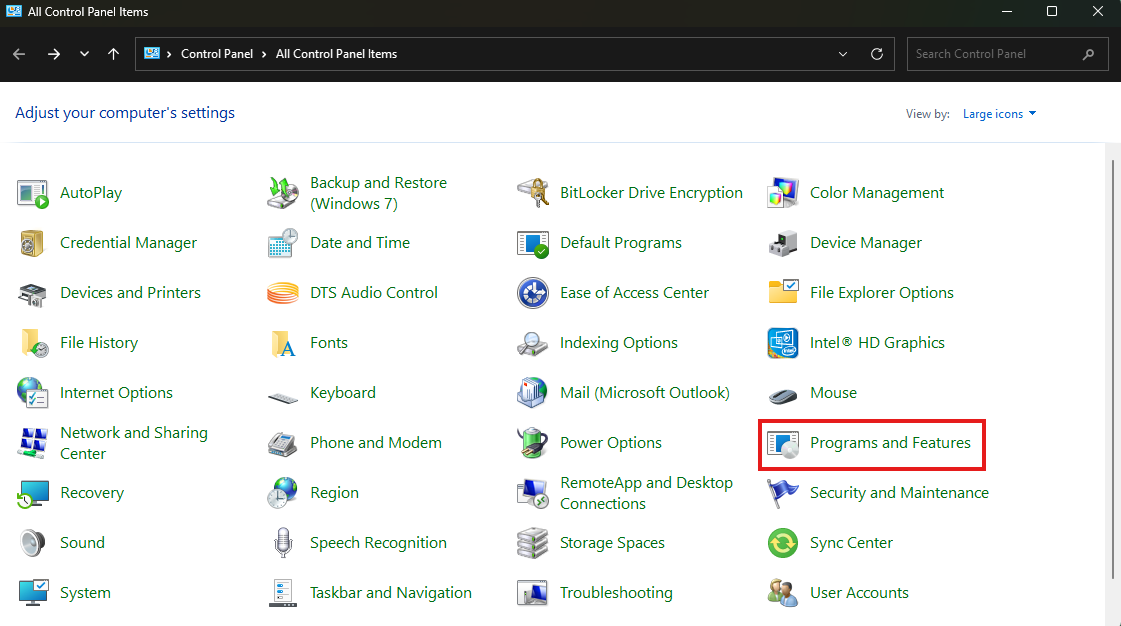Open BitLocker Drive Encryption icon
This screenshot has width=1121, height=626.
[533, 193]
